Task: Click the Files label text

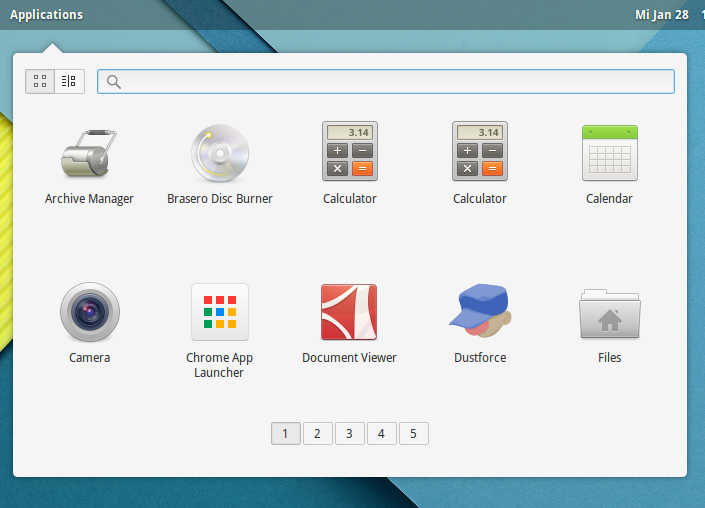Action: click(610, 358)
